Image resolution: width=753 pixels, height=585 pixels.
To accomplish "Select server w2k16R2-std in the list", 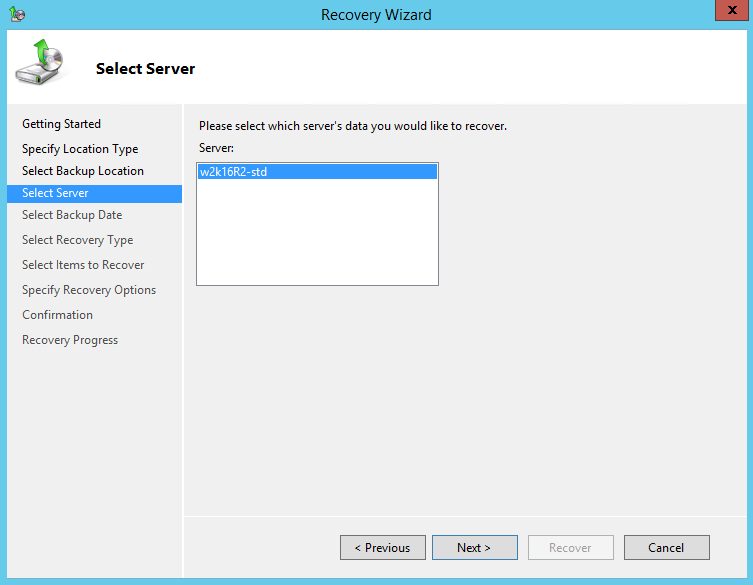I will coord(233,172).
